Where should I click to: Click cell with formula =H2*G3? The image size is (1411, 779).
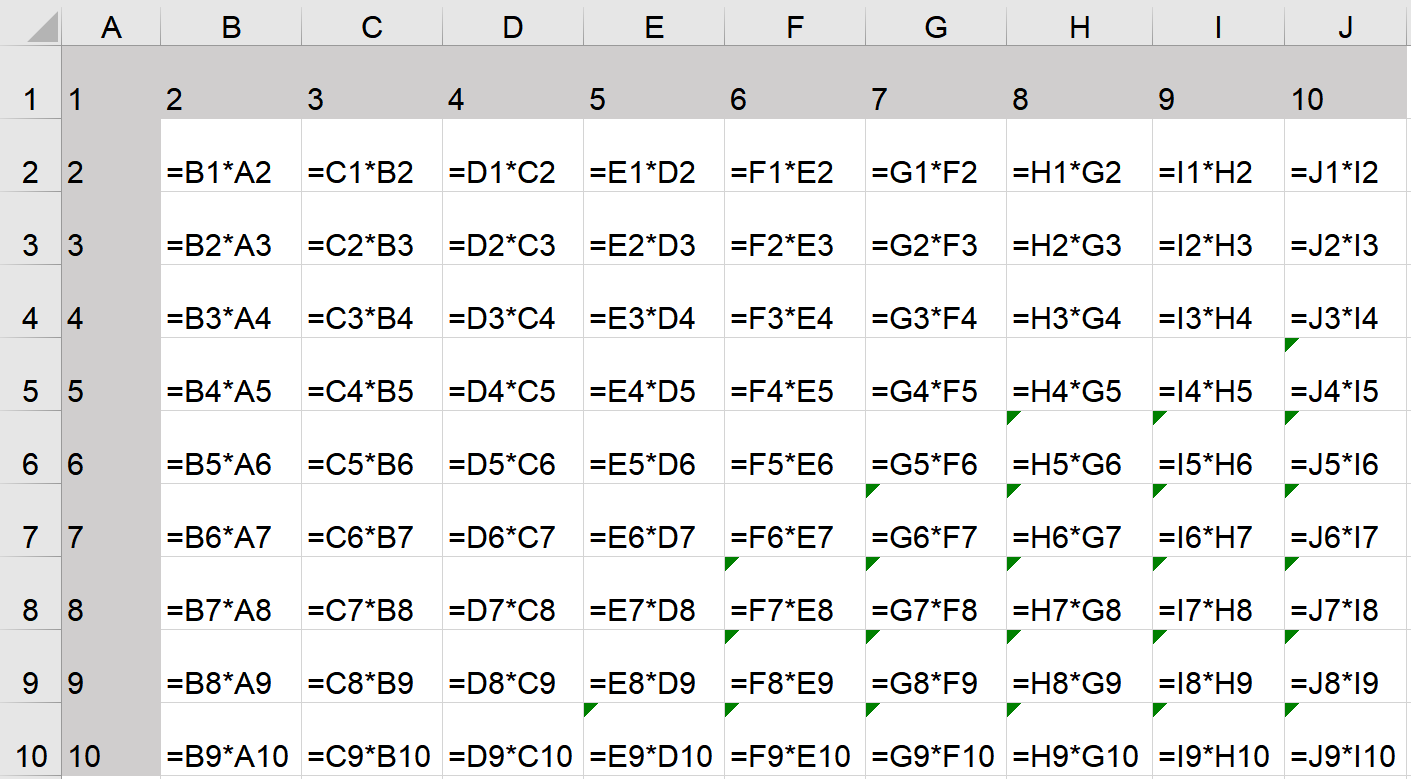[x=1079, y=228]
